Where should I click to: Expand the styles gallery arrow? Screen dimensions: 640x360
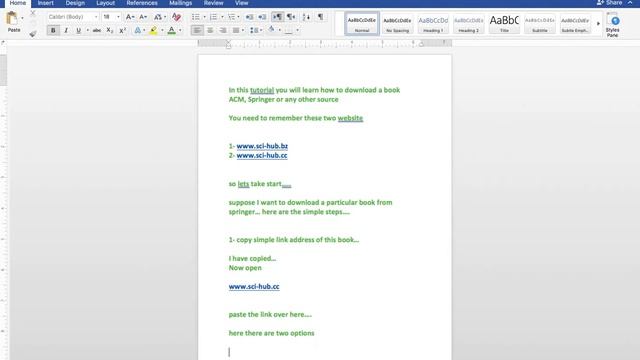[x=598, y=24]
